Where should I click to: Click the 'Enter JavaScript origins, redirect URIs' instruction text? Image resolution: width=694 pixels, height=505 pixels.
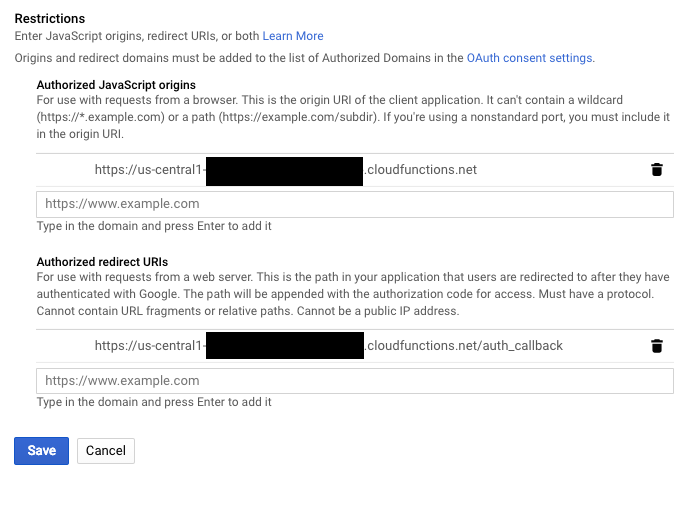pos(137,36)
